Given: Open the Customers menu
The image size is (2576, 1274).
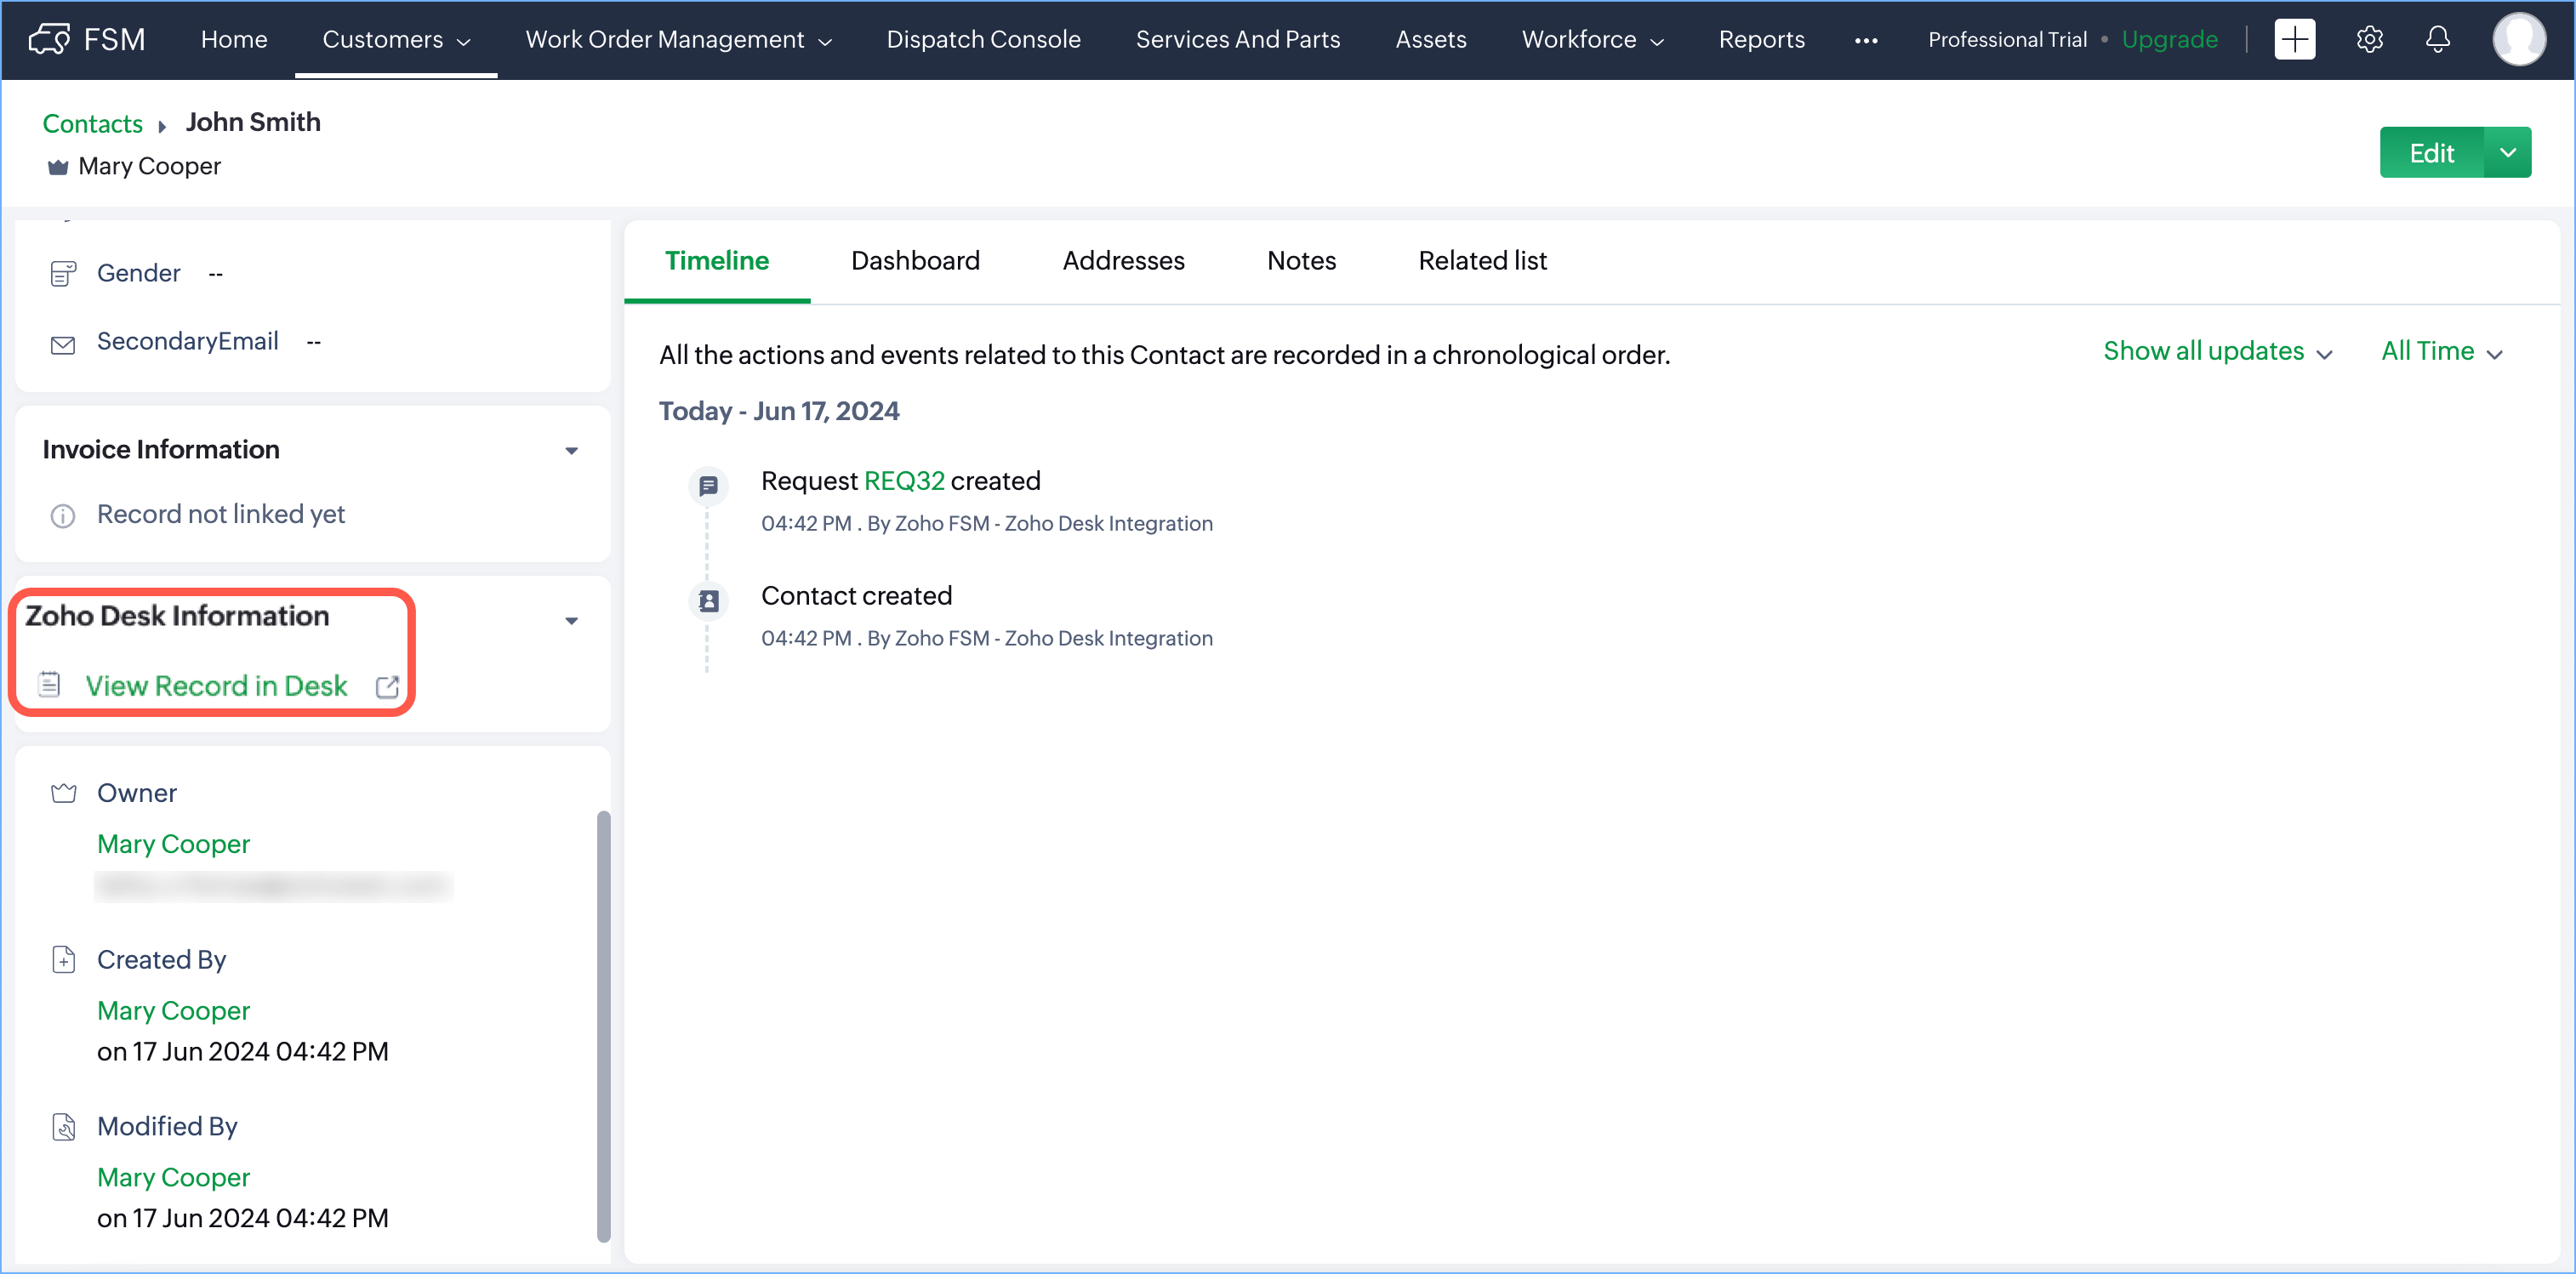Looking at the screenshot, I should (395, 40).
